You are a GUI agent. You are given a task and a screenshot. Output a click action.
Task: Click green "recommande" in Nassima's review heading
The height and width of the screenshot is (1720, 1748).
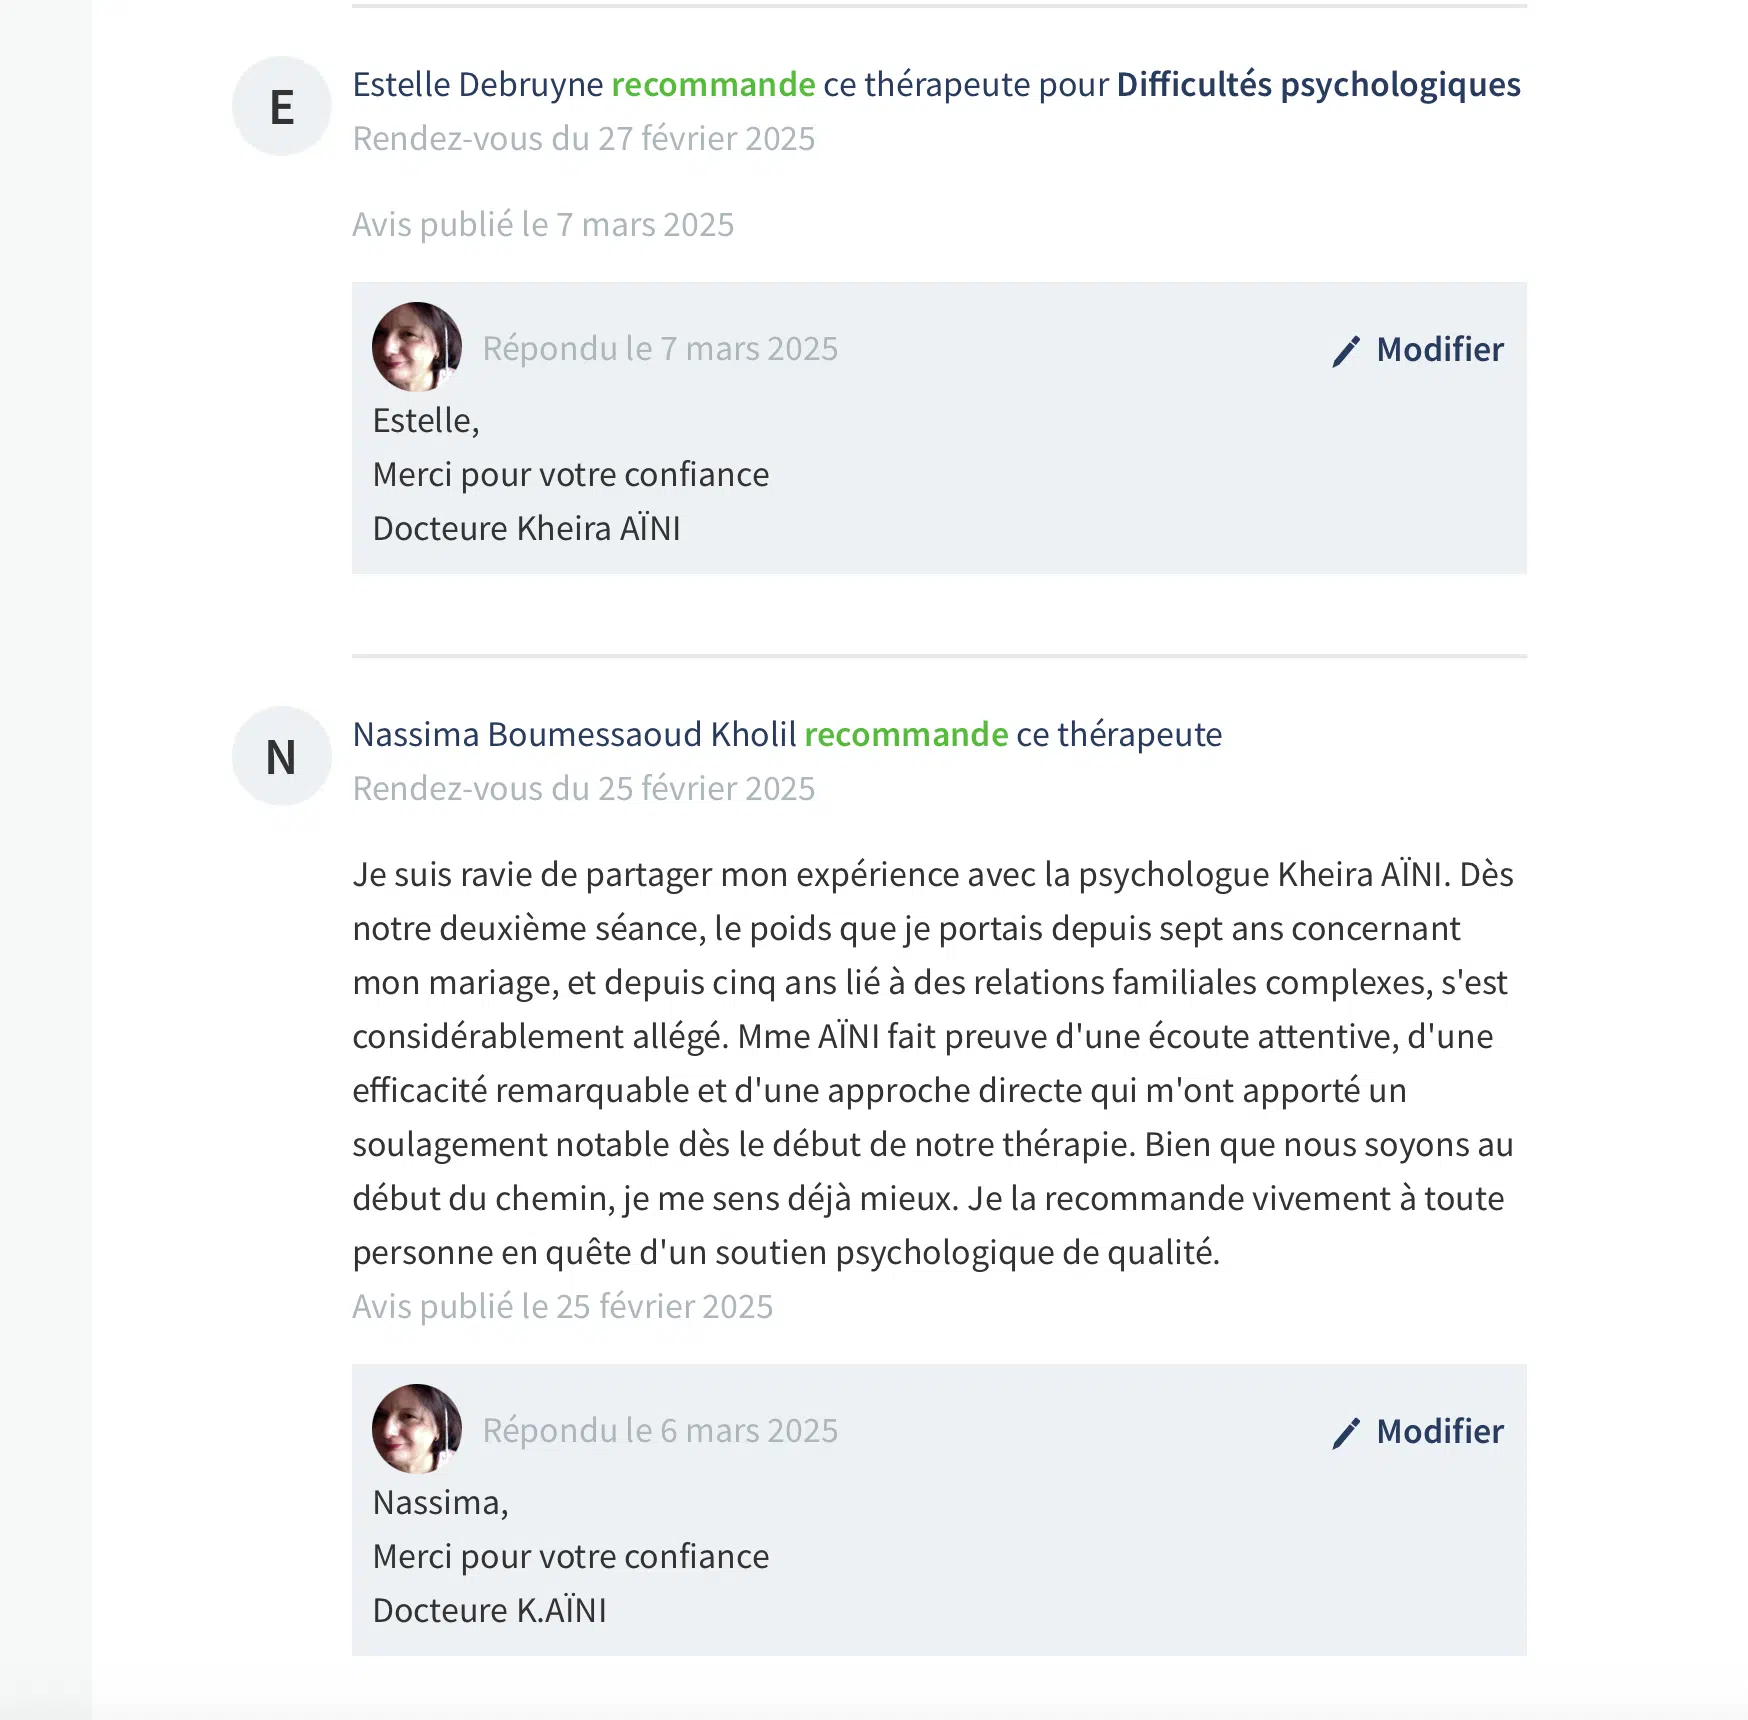[906, 735]
